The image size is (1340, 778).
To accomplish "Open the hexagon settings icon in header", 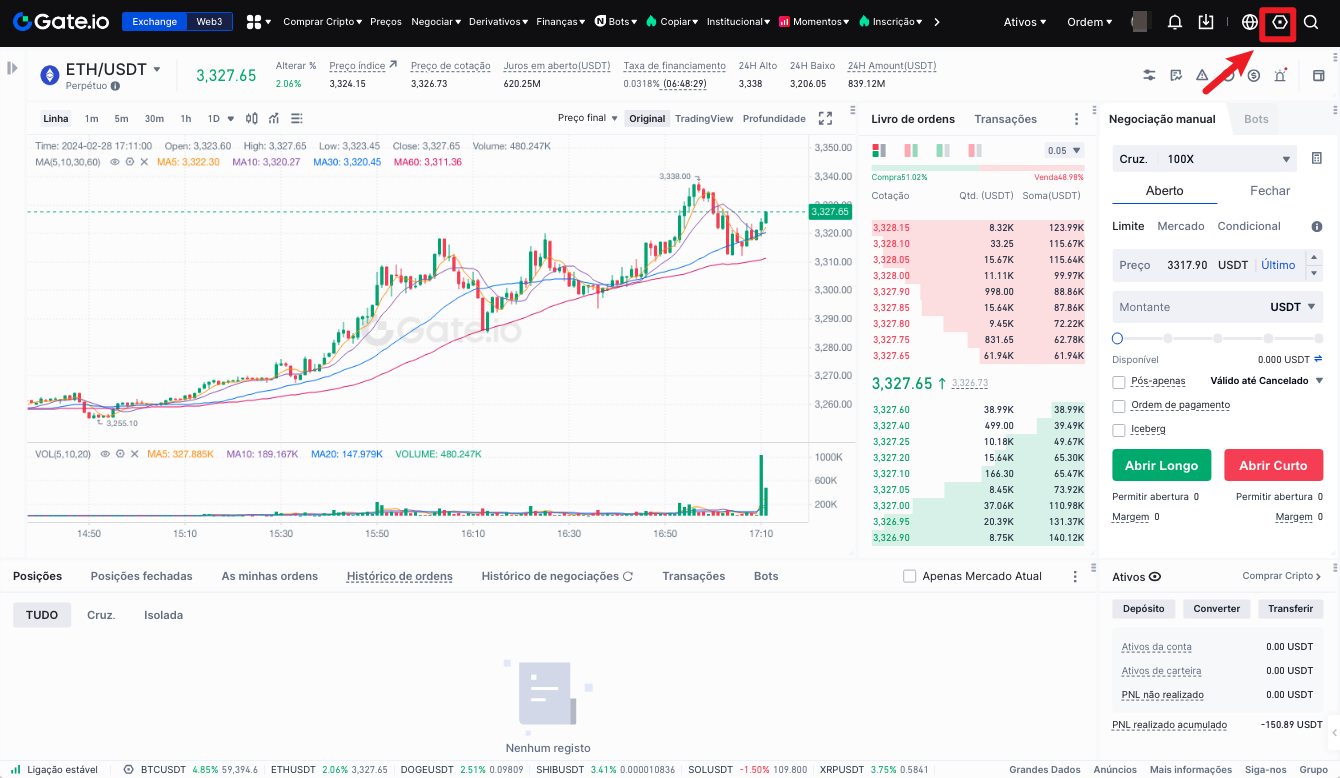I will 1279,22.
